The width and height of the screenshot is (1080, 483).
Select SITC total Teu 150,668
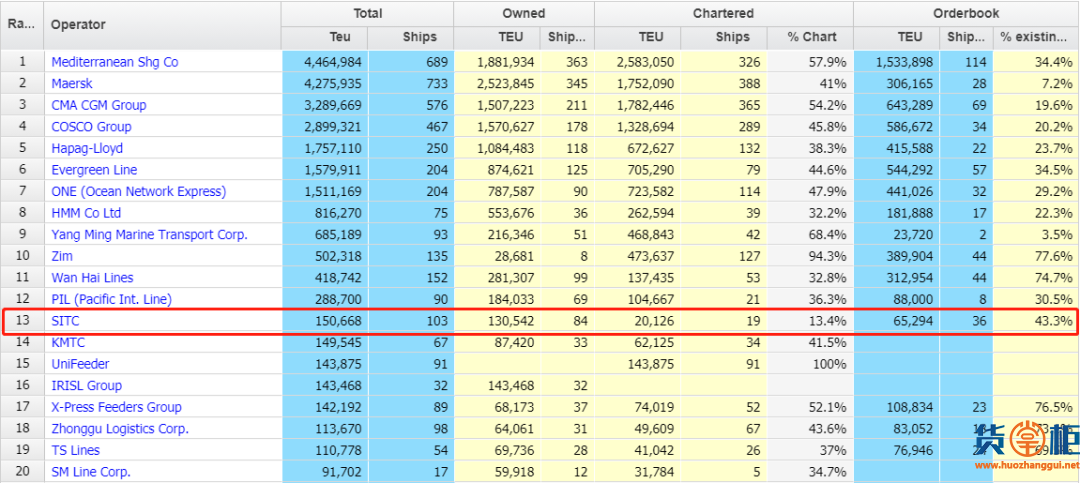click(x=324, y=321)
